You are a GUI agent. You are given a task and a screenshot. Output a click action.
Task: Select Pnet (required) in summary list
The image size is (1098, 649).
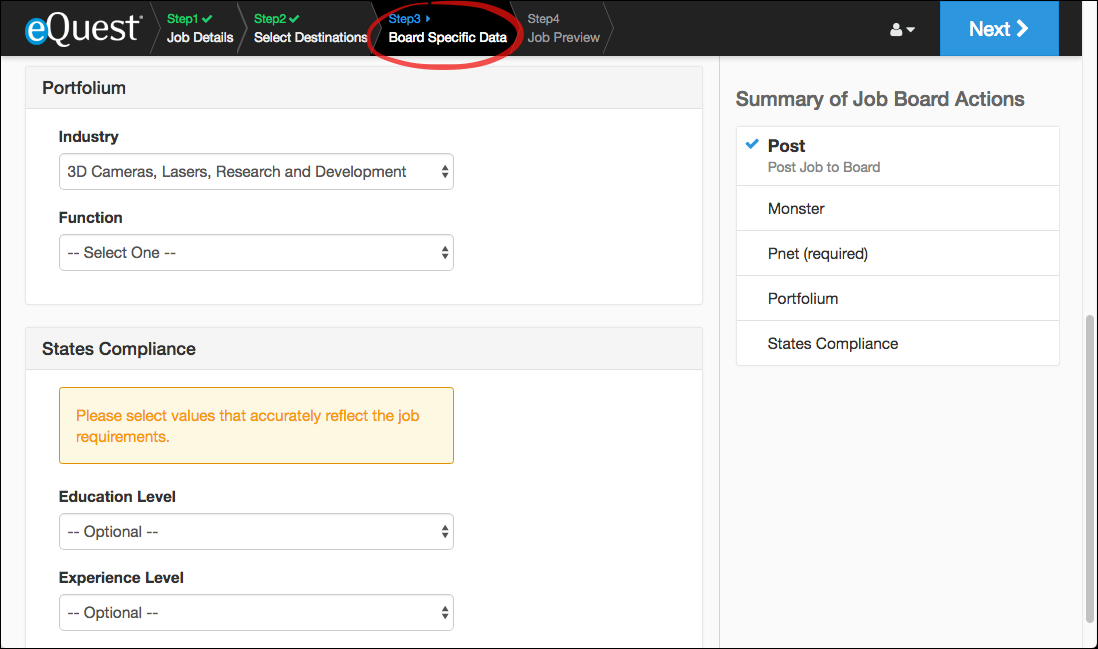pyautogui.click(x=817, y=253)
